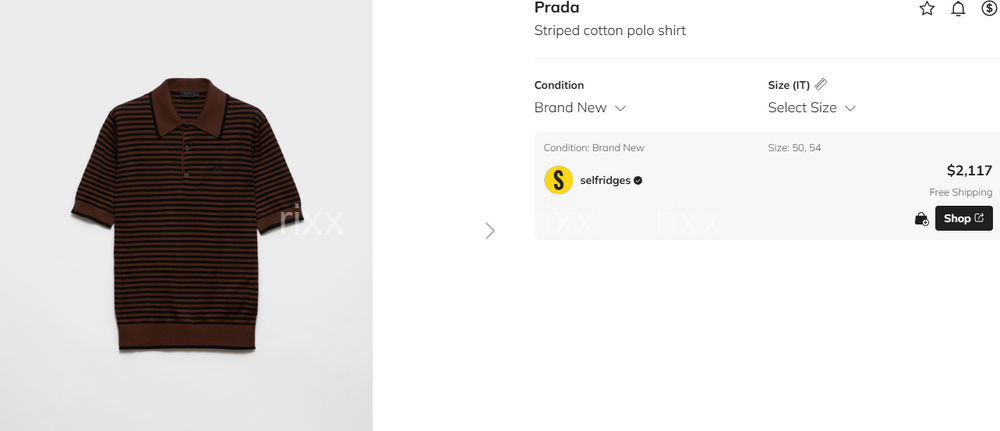The image size is (1000, 431).
Task: Add the Prada polo to favorites with the star icon
Action: 927,9
